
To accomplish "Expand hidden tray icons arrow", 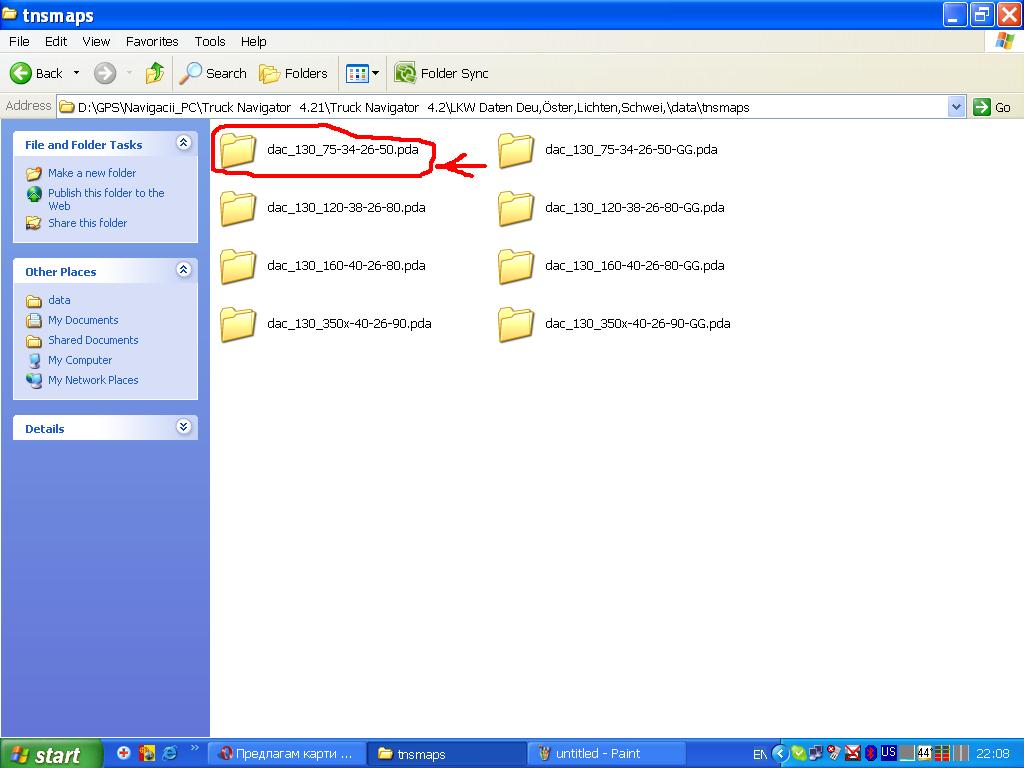I will (780, 754).
